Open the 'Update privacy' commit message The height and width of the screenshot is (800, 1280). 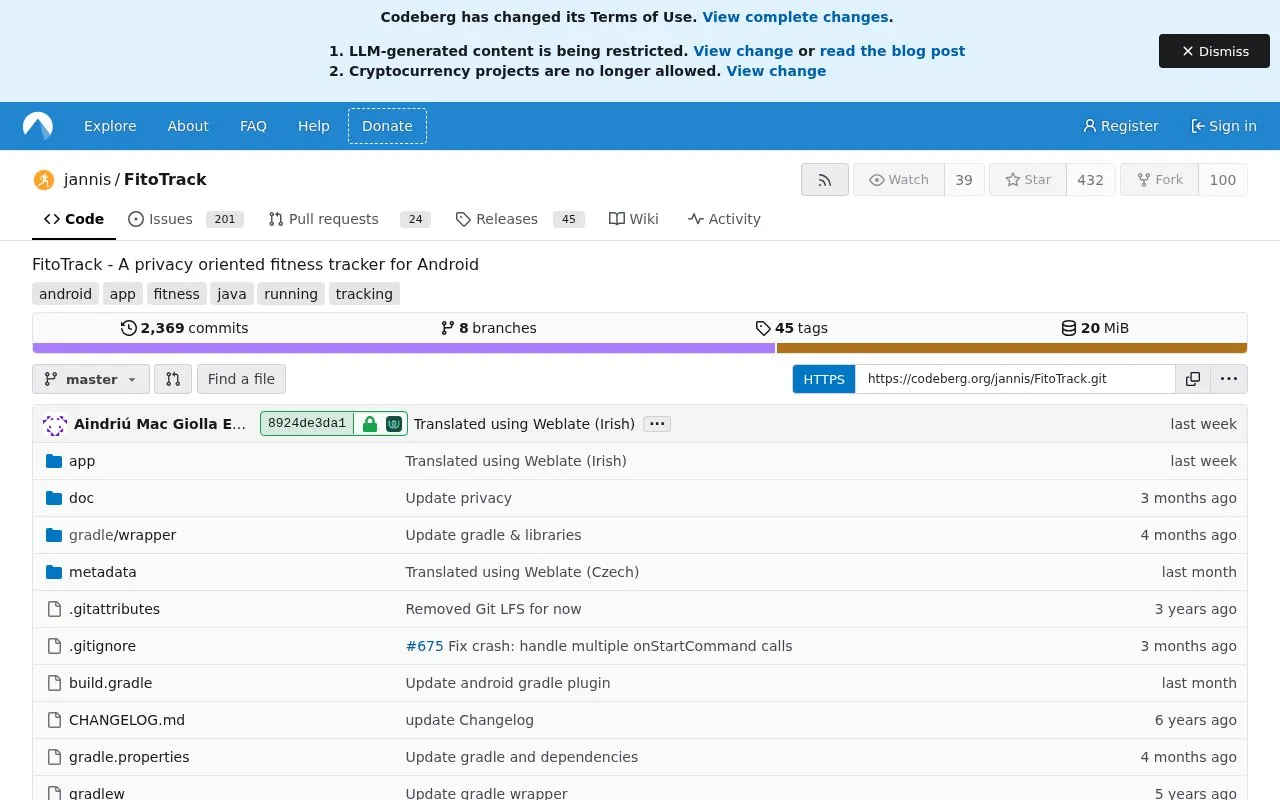458,498
